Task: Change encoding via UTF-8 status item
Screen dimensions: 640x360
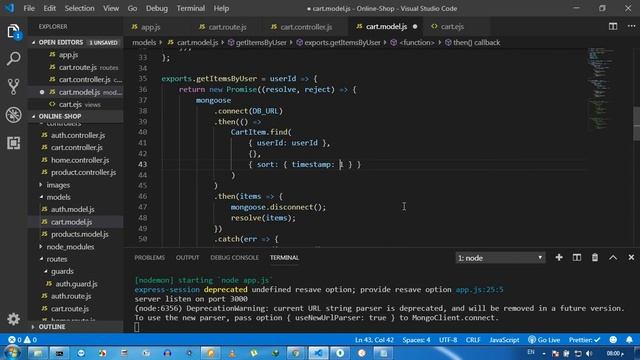Action: pyautogui.click(x=448, y=340)
